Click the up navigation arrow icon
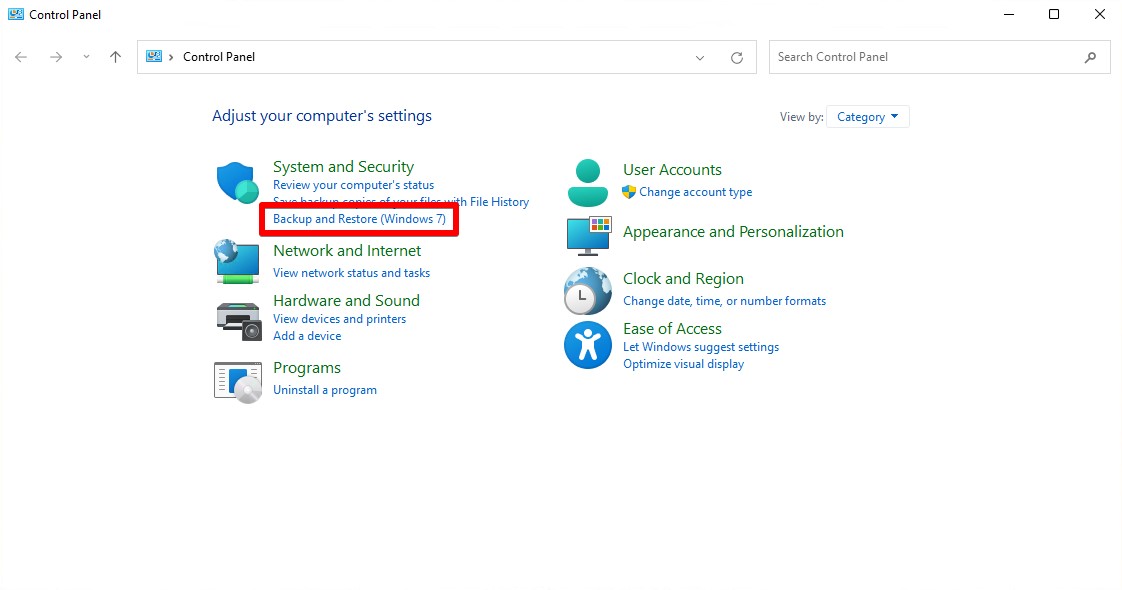1122x590 pixels. [x=115, y=57]
